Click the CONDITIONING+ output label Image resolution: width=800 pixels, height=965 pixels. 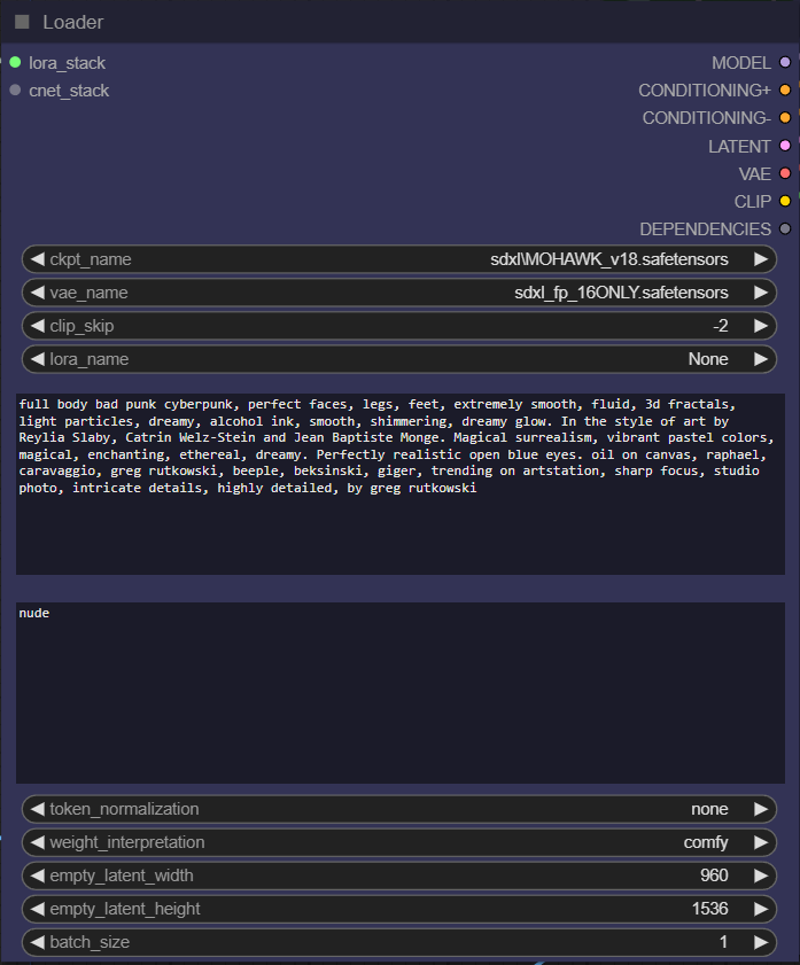705,90
